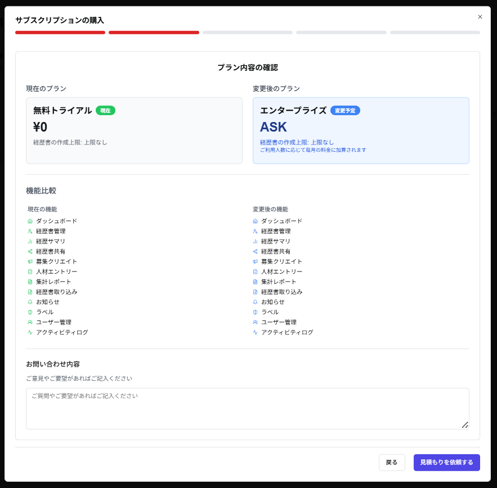Click blue 経歴書共有 share icon under 変更後の機能
Image resolution: width=497 pixels, height=488 pixels.
pos(255,251)
